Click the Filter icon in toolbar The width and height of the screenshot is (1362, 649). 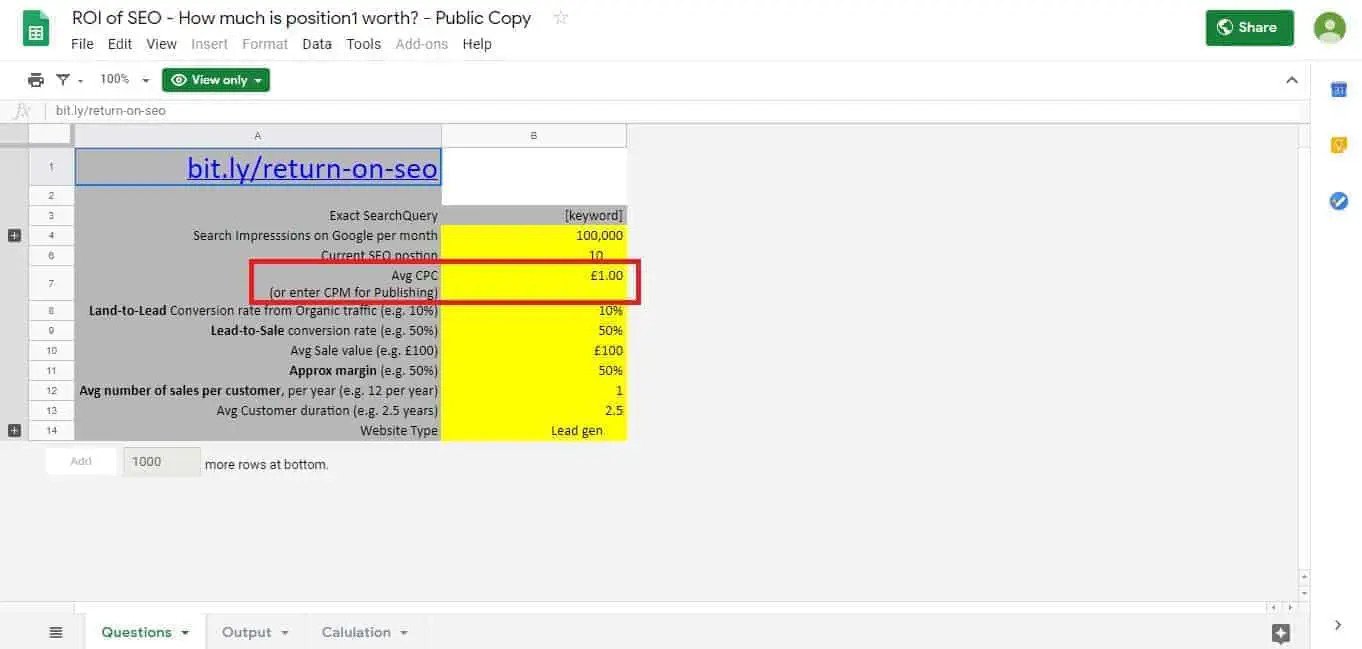pyautogui.click(x=63, y=80)
